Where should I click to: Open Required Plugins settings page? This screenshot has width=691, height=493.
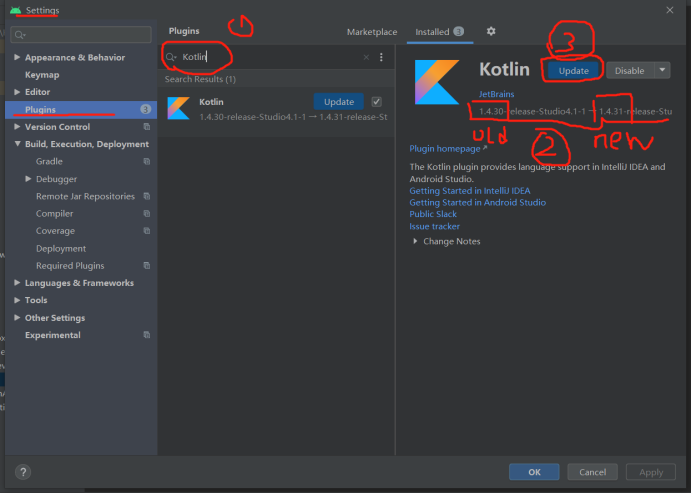(x=70, y=266)
